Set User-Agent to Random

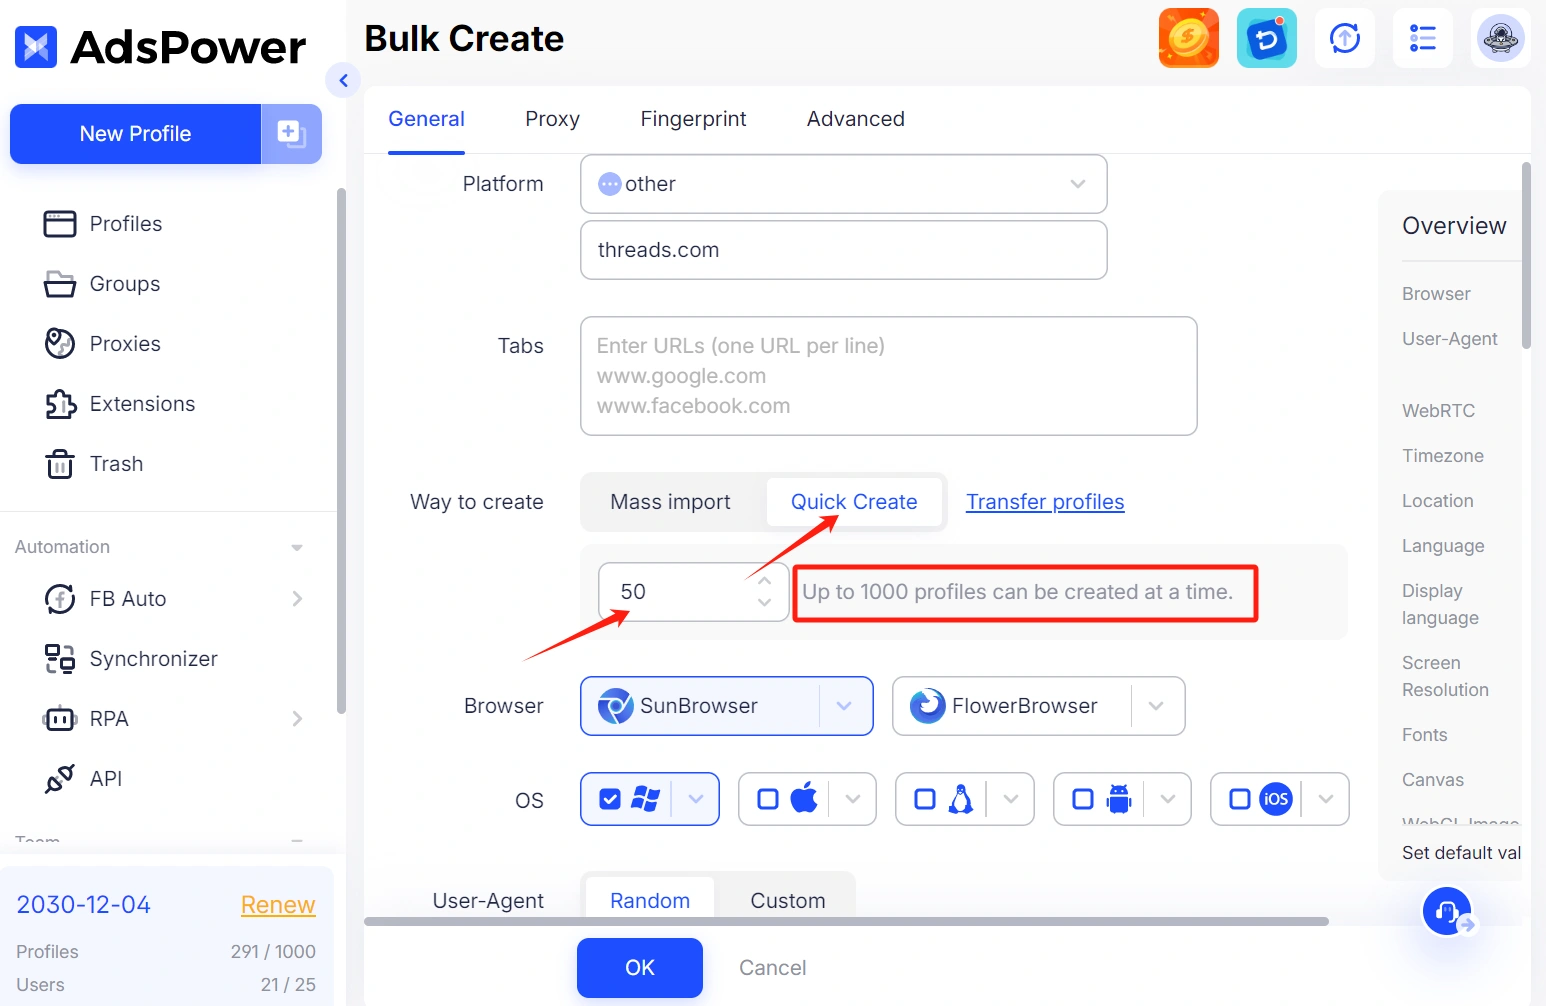[x=650, y=900]
